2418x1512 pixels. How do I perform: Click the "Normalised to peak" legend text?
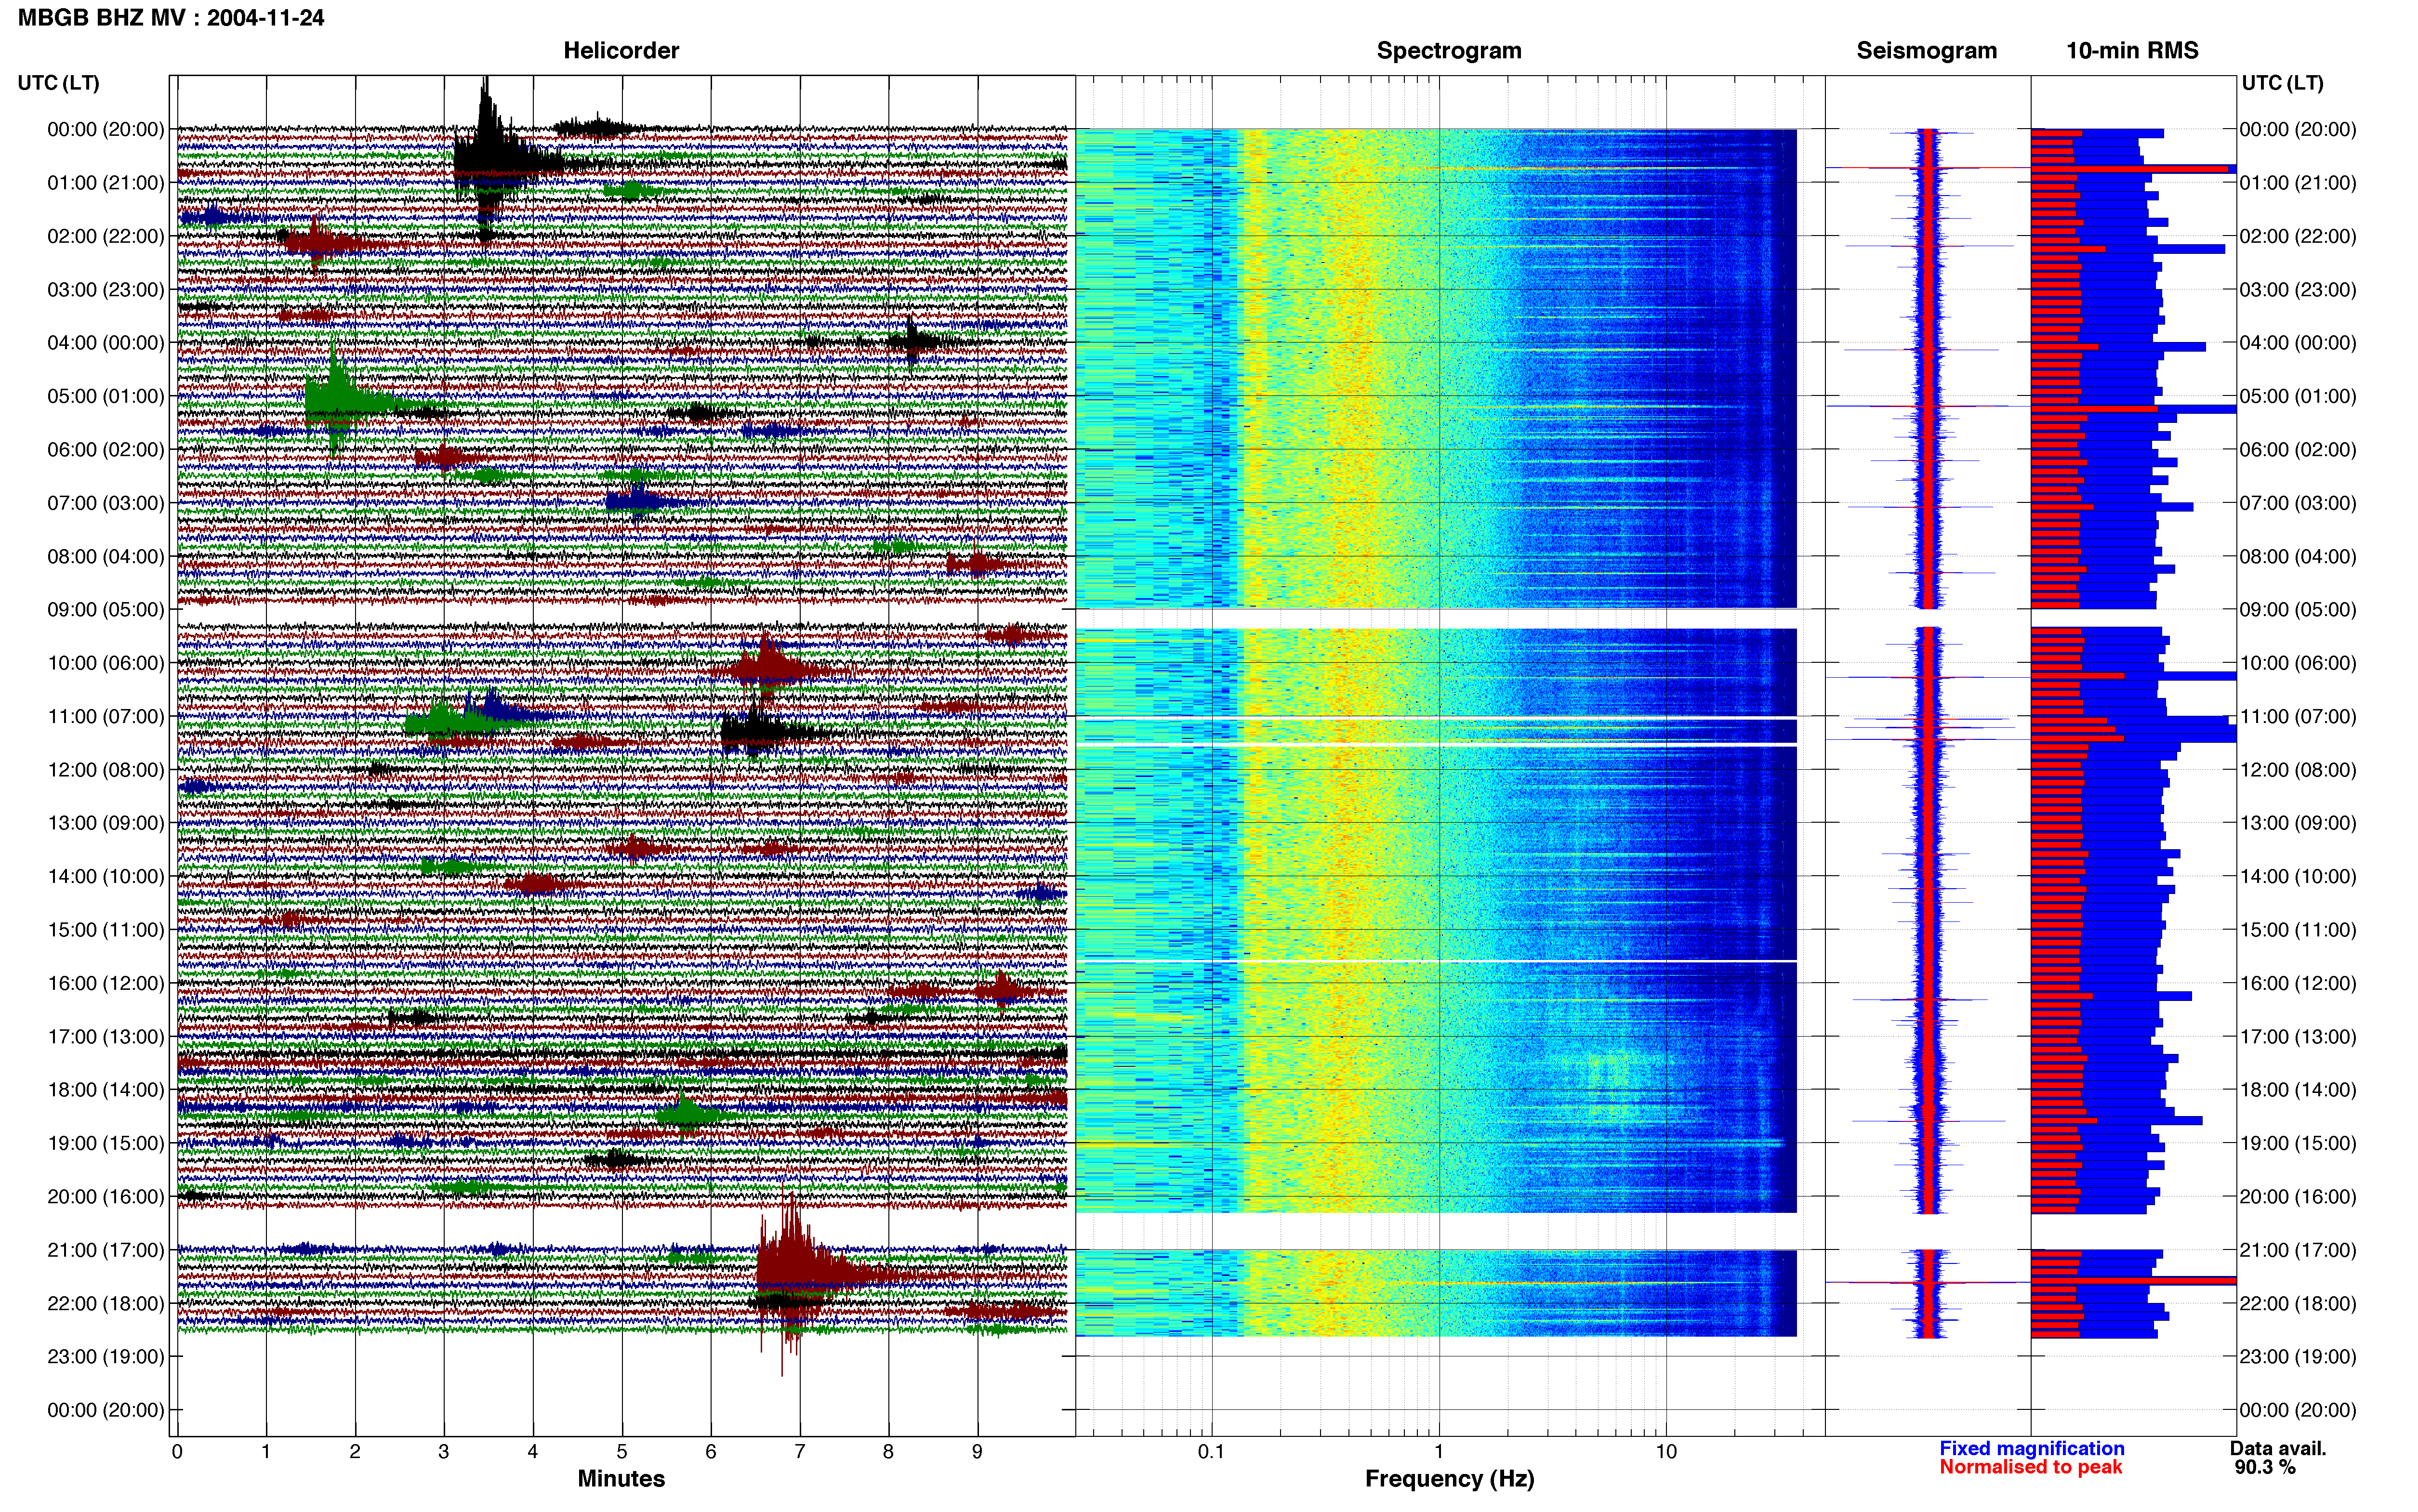(2030, 1467)
